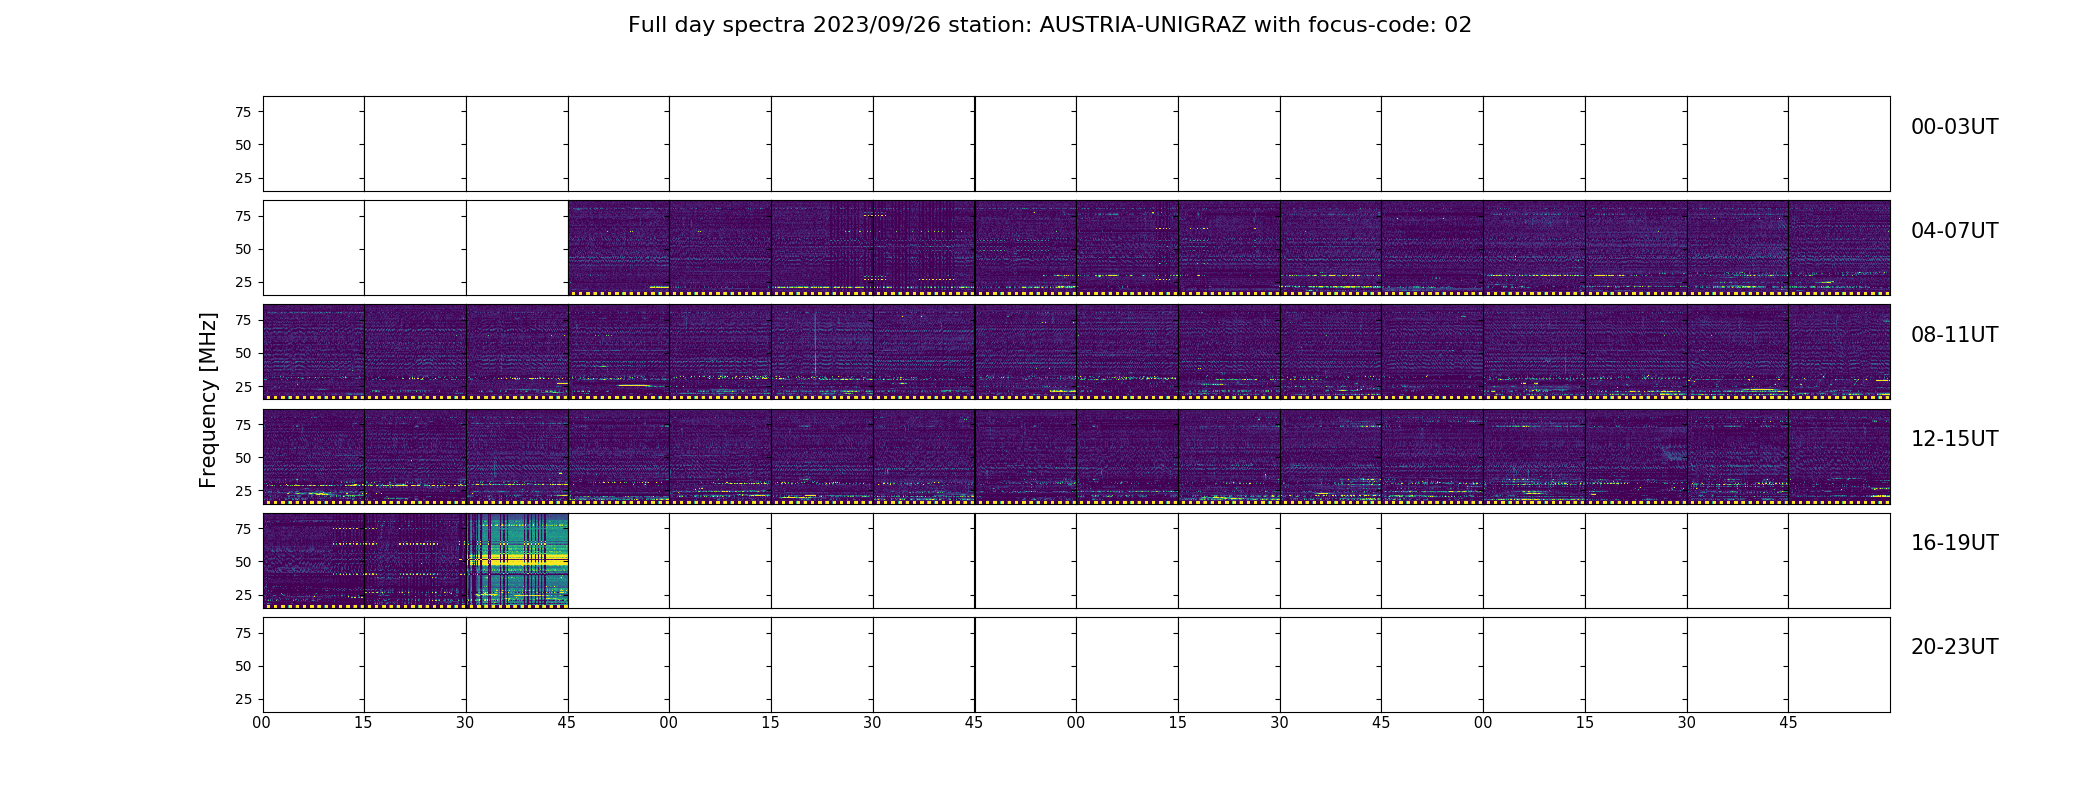Click the 08-11UT row label
2100x800 pixels.
1953,335
